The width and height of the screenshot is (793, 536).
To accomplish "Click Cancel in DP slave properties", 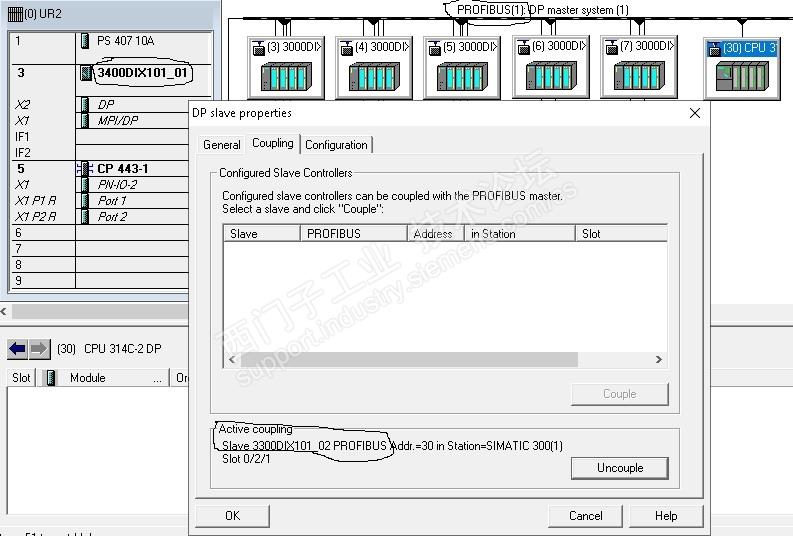I will (x=586, y=516).
